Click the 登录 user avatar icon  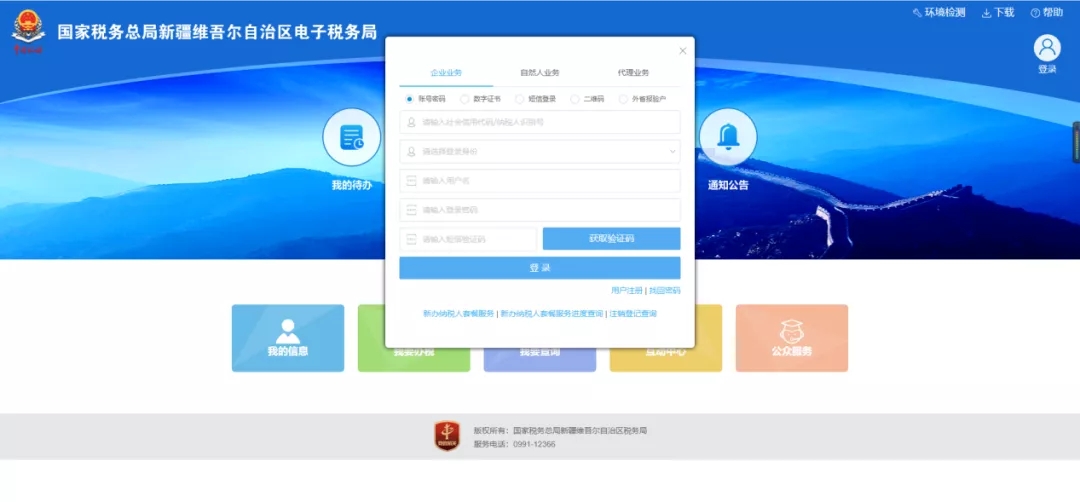[1047, 48]
